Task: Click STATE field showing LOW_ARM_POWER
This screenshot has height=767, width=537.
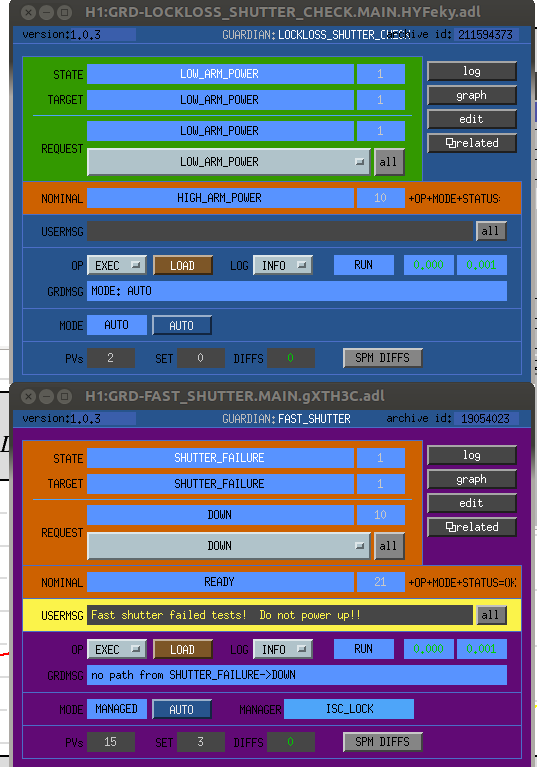Action: coord(220,74)
